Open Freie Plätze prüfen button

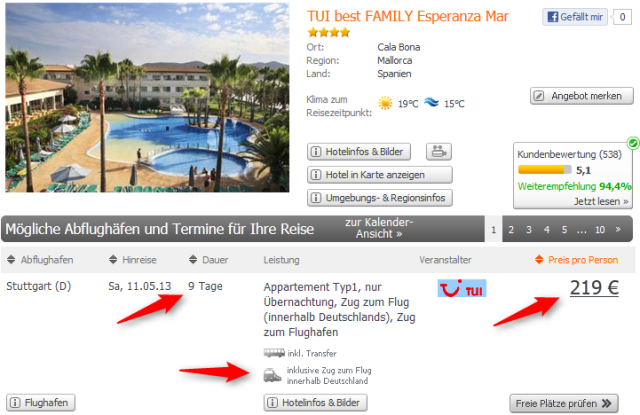point(564,404)
